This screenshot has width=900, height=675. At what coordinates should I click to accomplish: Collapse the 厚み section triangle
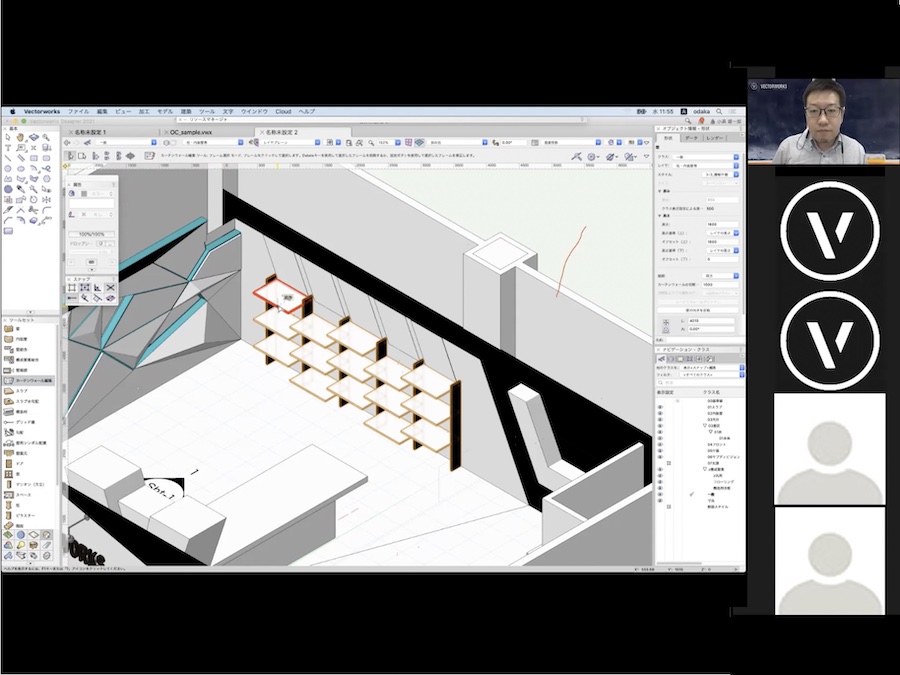(660, 191)
